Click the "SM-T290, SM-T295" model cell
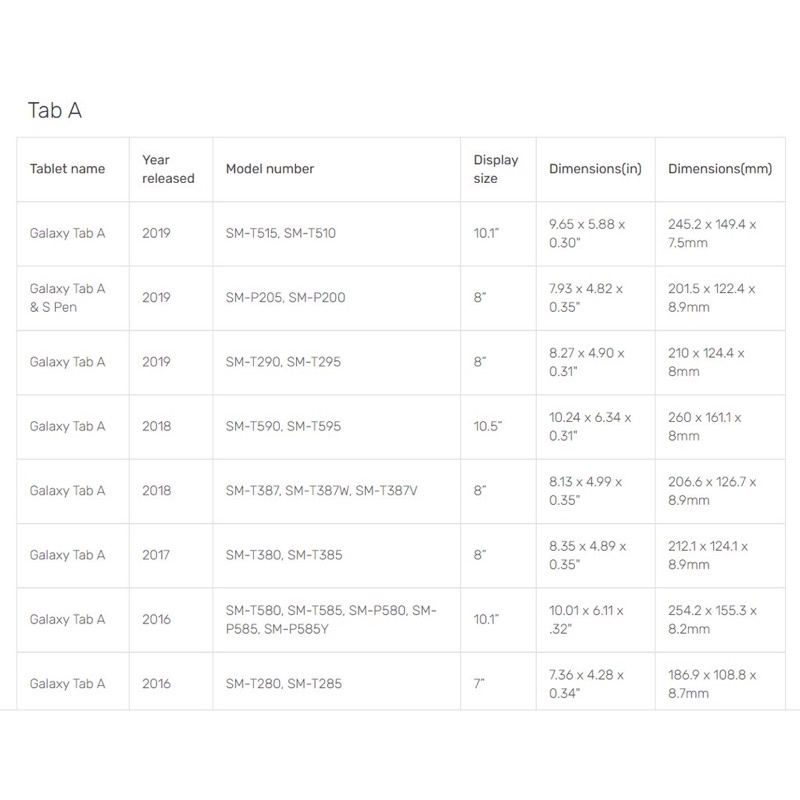Screen dimensions: 800x800 (x=283, y=362)
